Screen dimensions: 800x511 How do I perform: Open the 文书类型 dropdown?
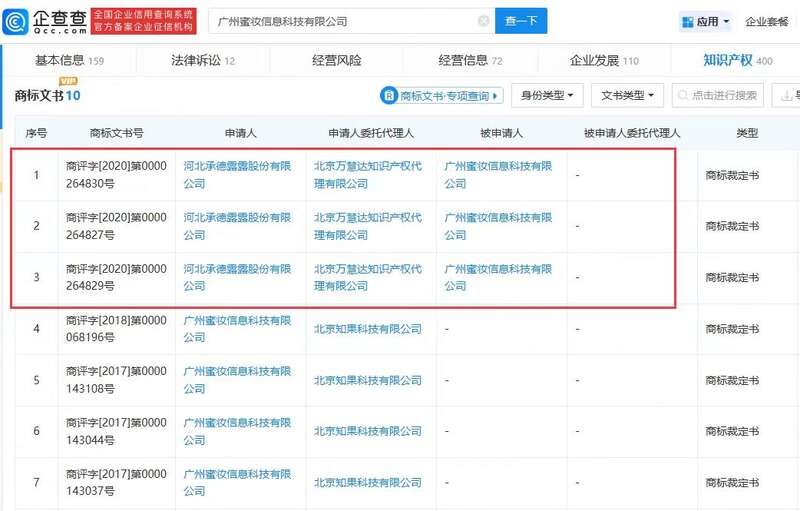click(x=627, y=95)
